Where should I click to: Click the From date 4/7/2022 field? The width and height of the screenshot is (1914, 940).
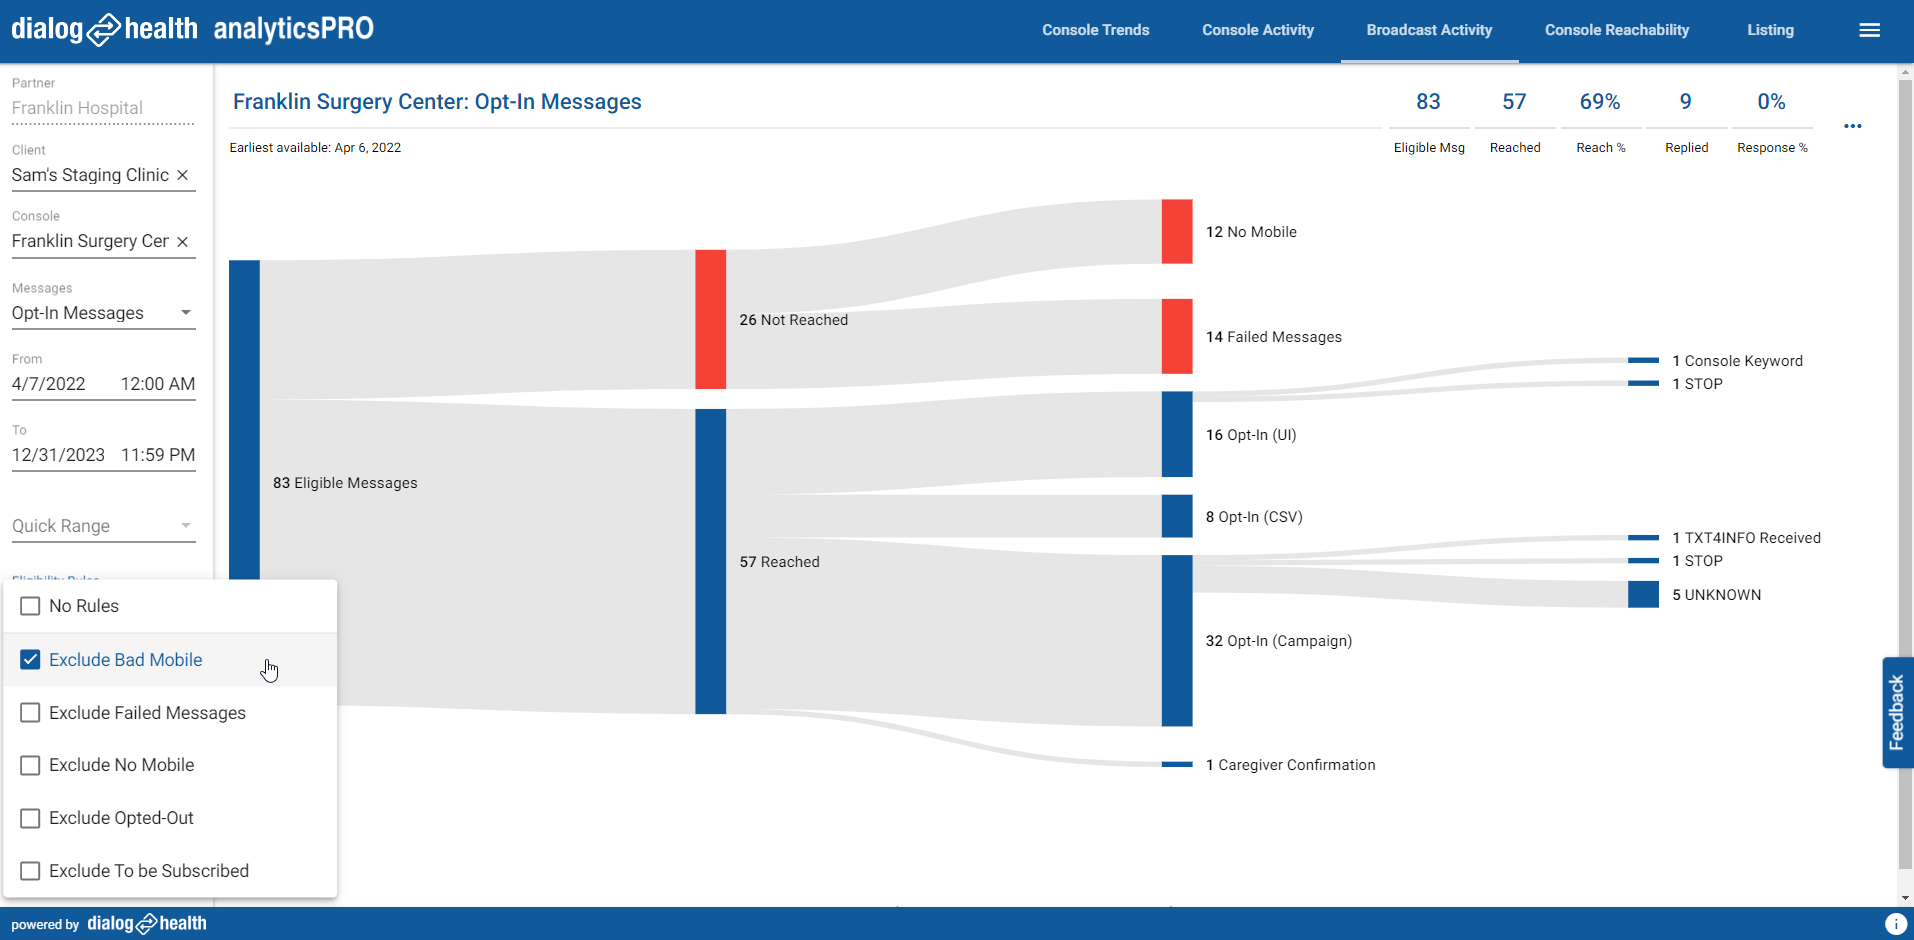(x=49, y=384)
